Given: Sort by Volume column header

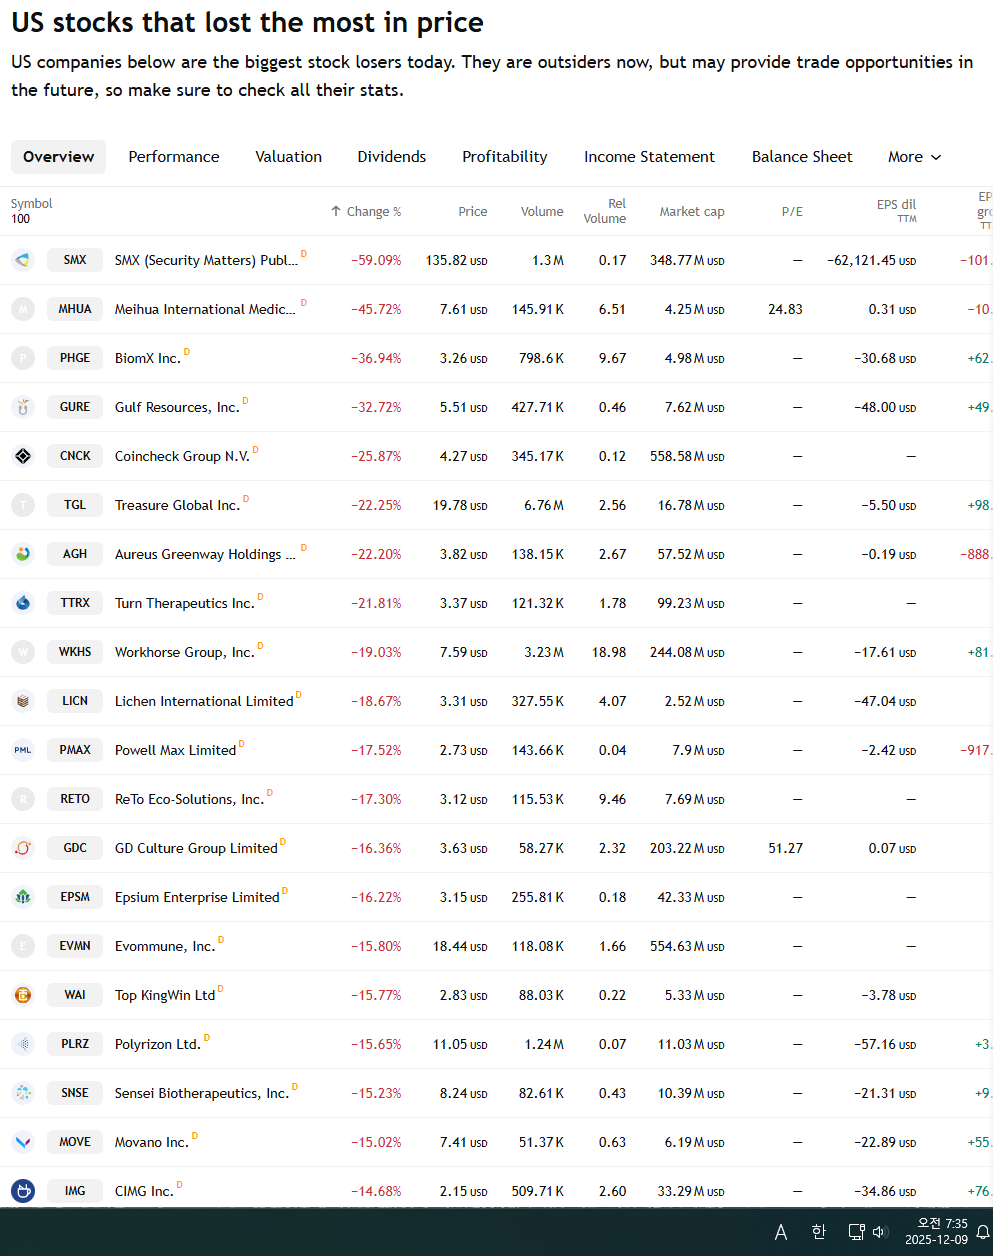Looking at the screenshot, I should (x=542, y=212).
